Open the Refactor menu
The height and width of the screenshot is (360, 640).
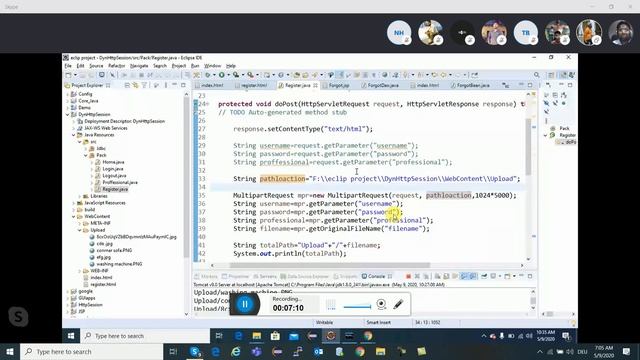pos(116,66)
